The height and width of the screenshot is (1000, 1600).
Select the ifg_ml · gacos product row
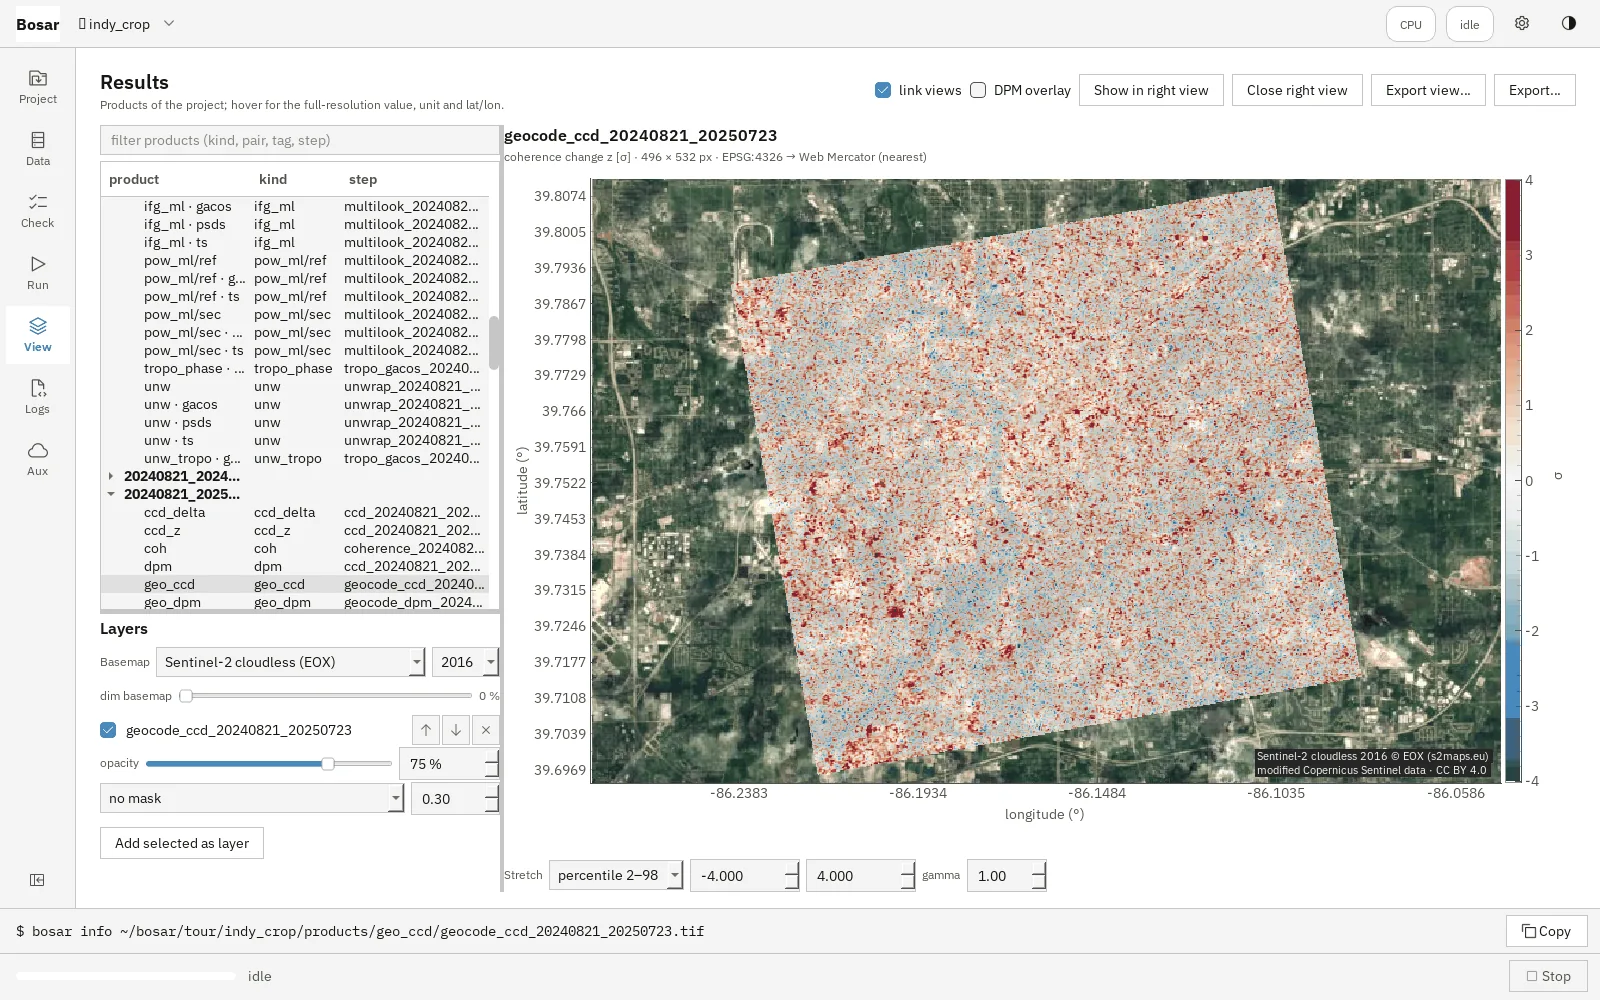295,206
